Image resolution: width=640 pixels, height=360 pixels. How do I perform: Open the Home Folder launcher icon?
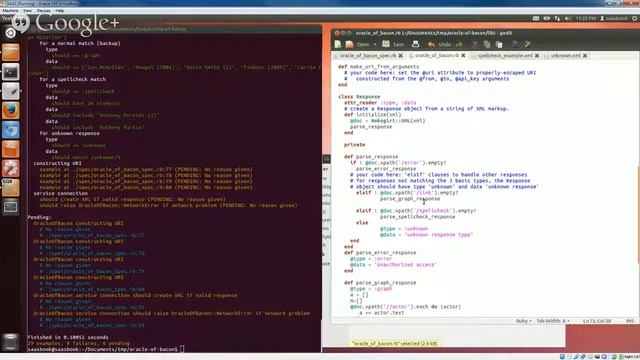click(11, 52)
